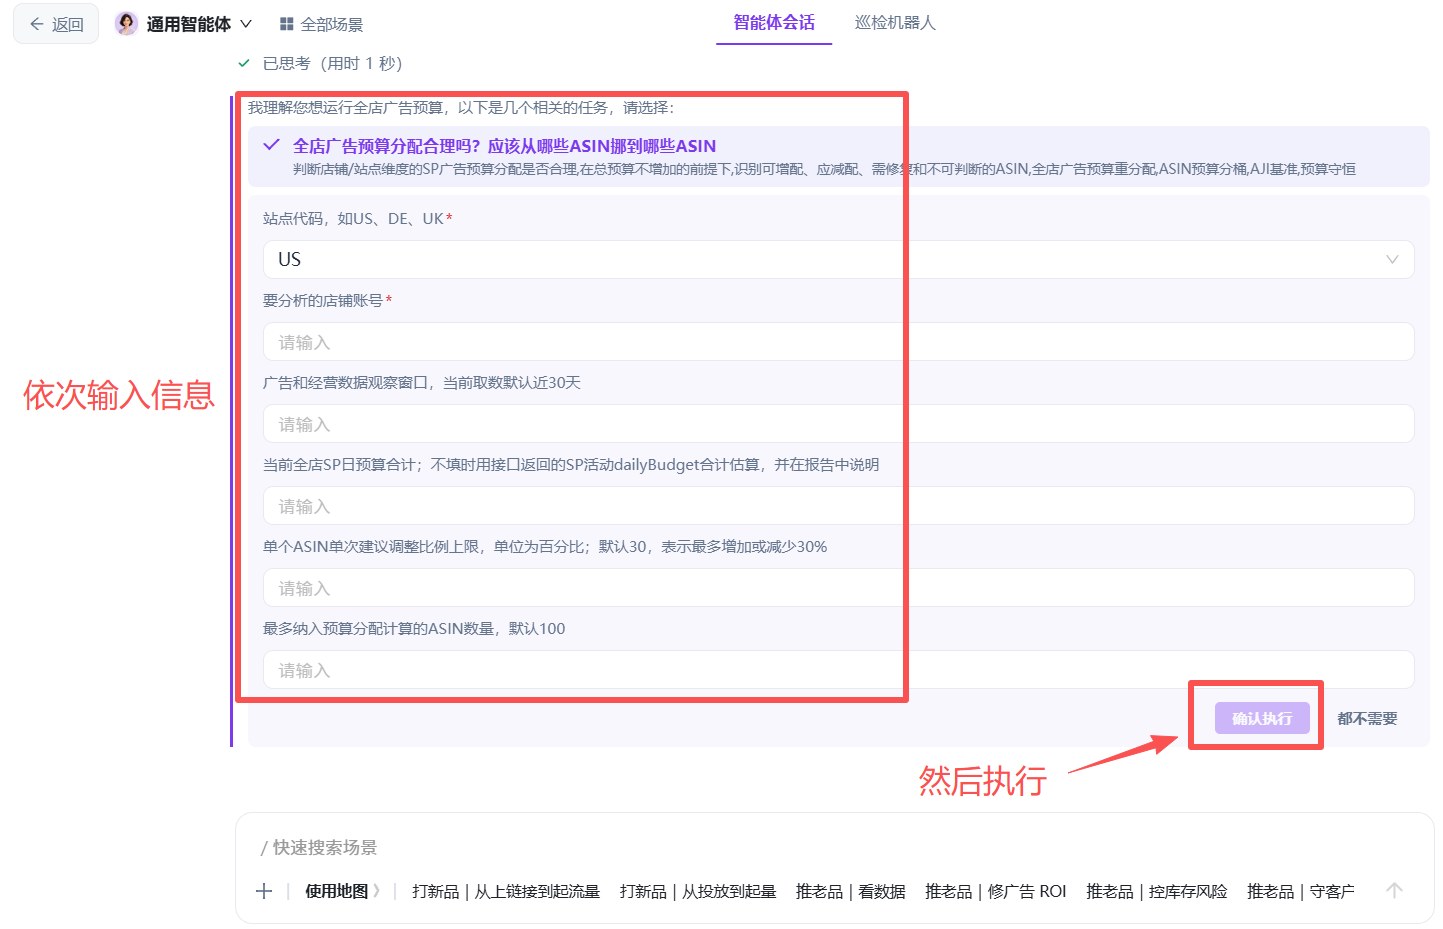The height and width of the screenshot is (929, 1443).
Task: Click the US dropdown arrow
Action: pos(1392,259)
